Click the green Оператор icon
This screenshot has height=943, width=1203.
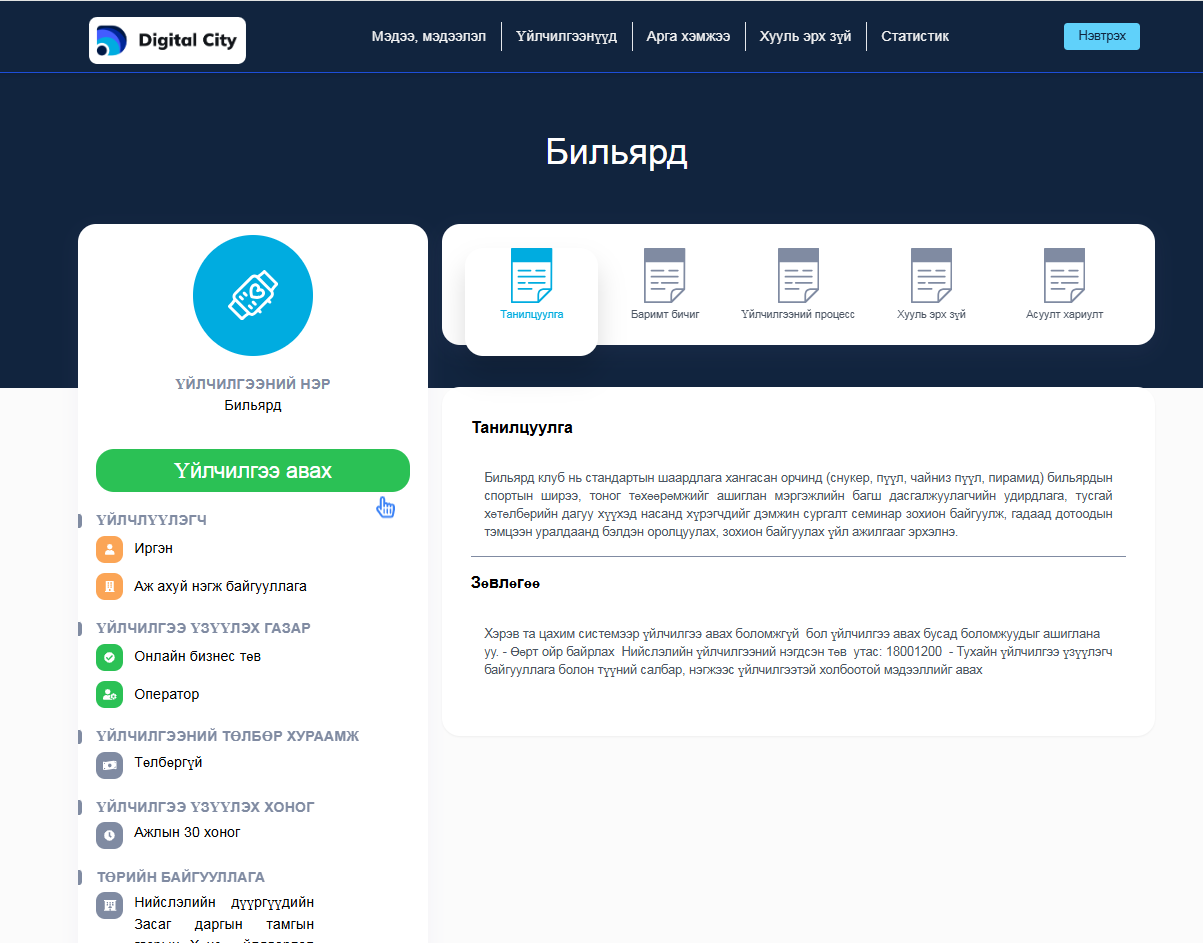109,694
